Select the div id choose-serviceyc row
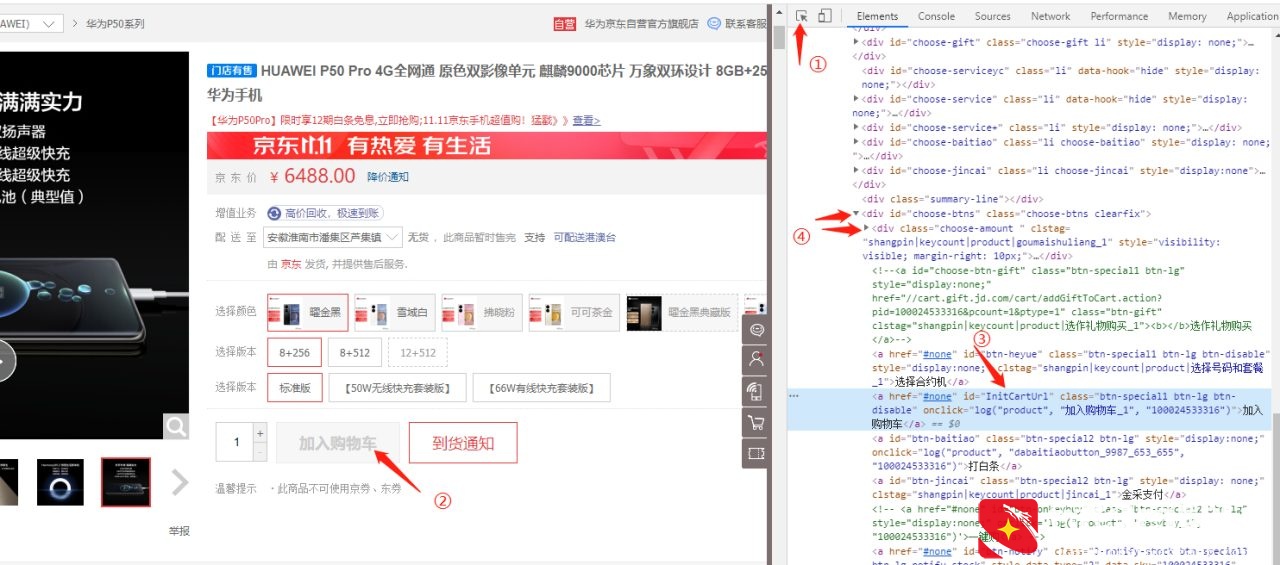1280x565 pixels. (1060, 78)
